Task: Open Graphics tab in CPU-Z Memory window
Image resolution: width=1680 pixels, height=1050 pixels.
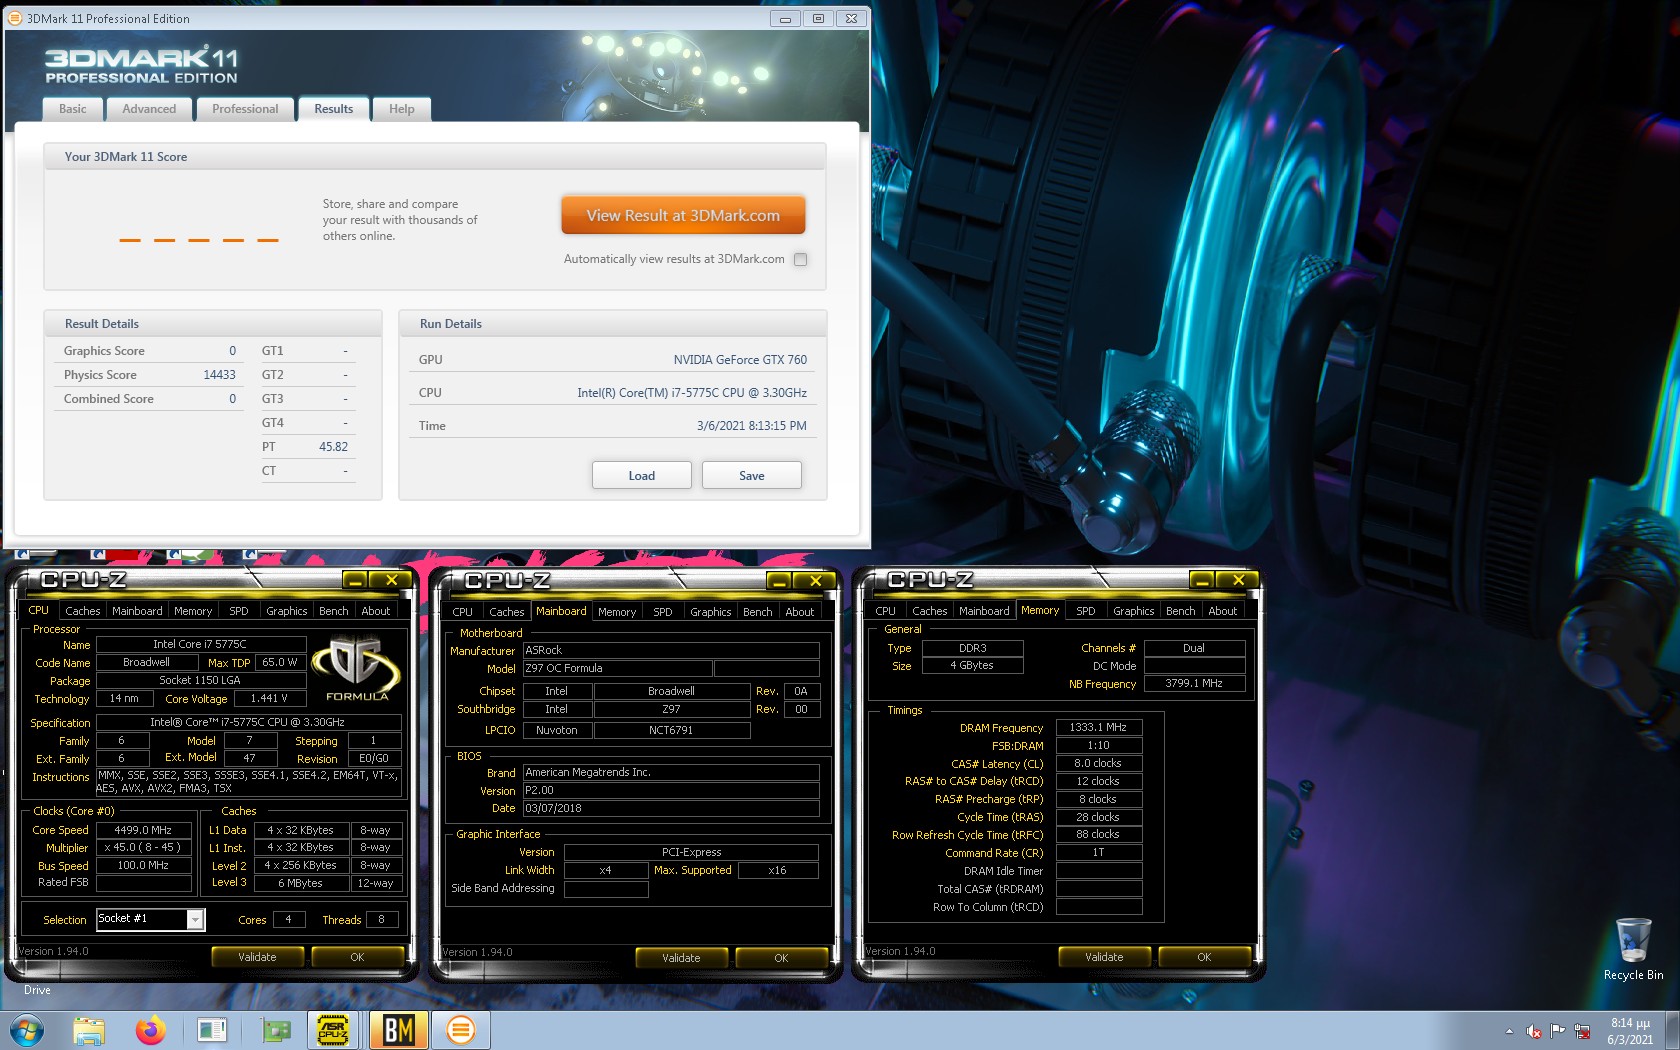Action: (1134, 611)
